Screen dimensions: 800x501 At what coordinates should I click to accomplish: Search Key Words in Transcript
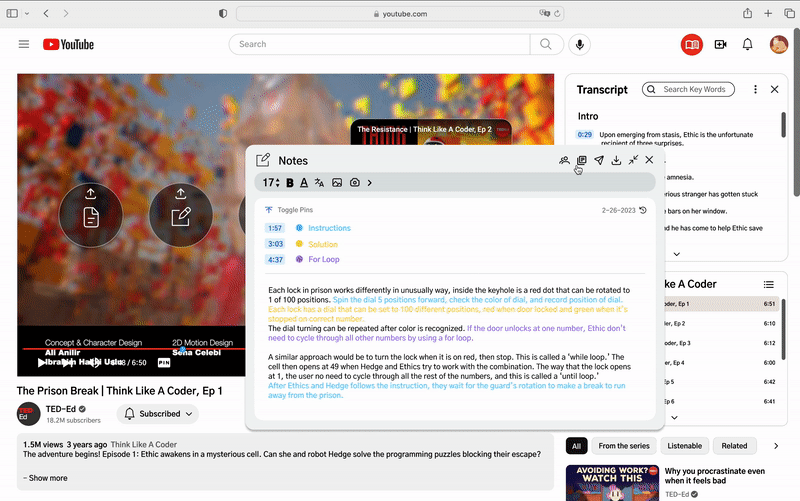click(688, 89)
